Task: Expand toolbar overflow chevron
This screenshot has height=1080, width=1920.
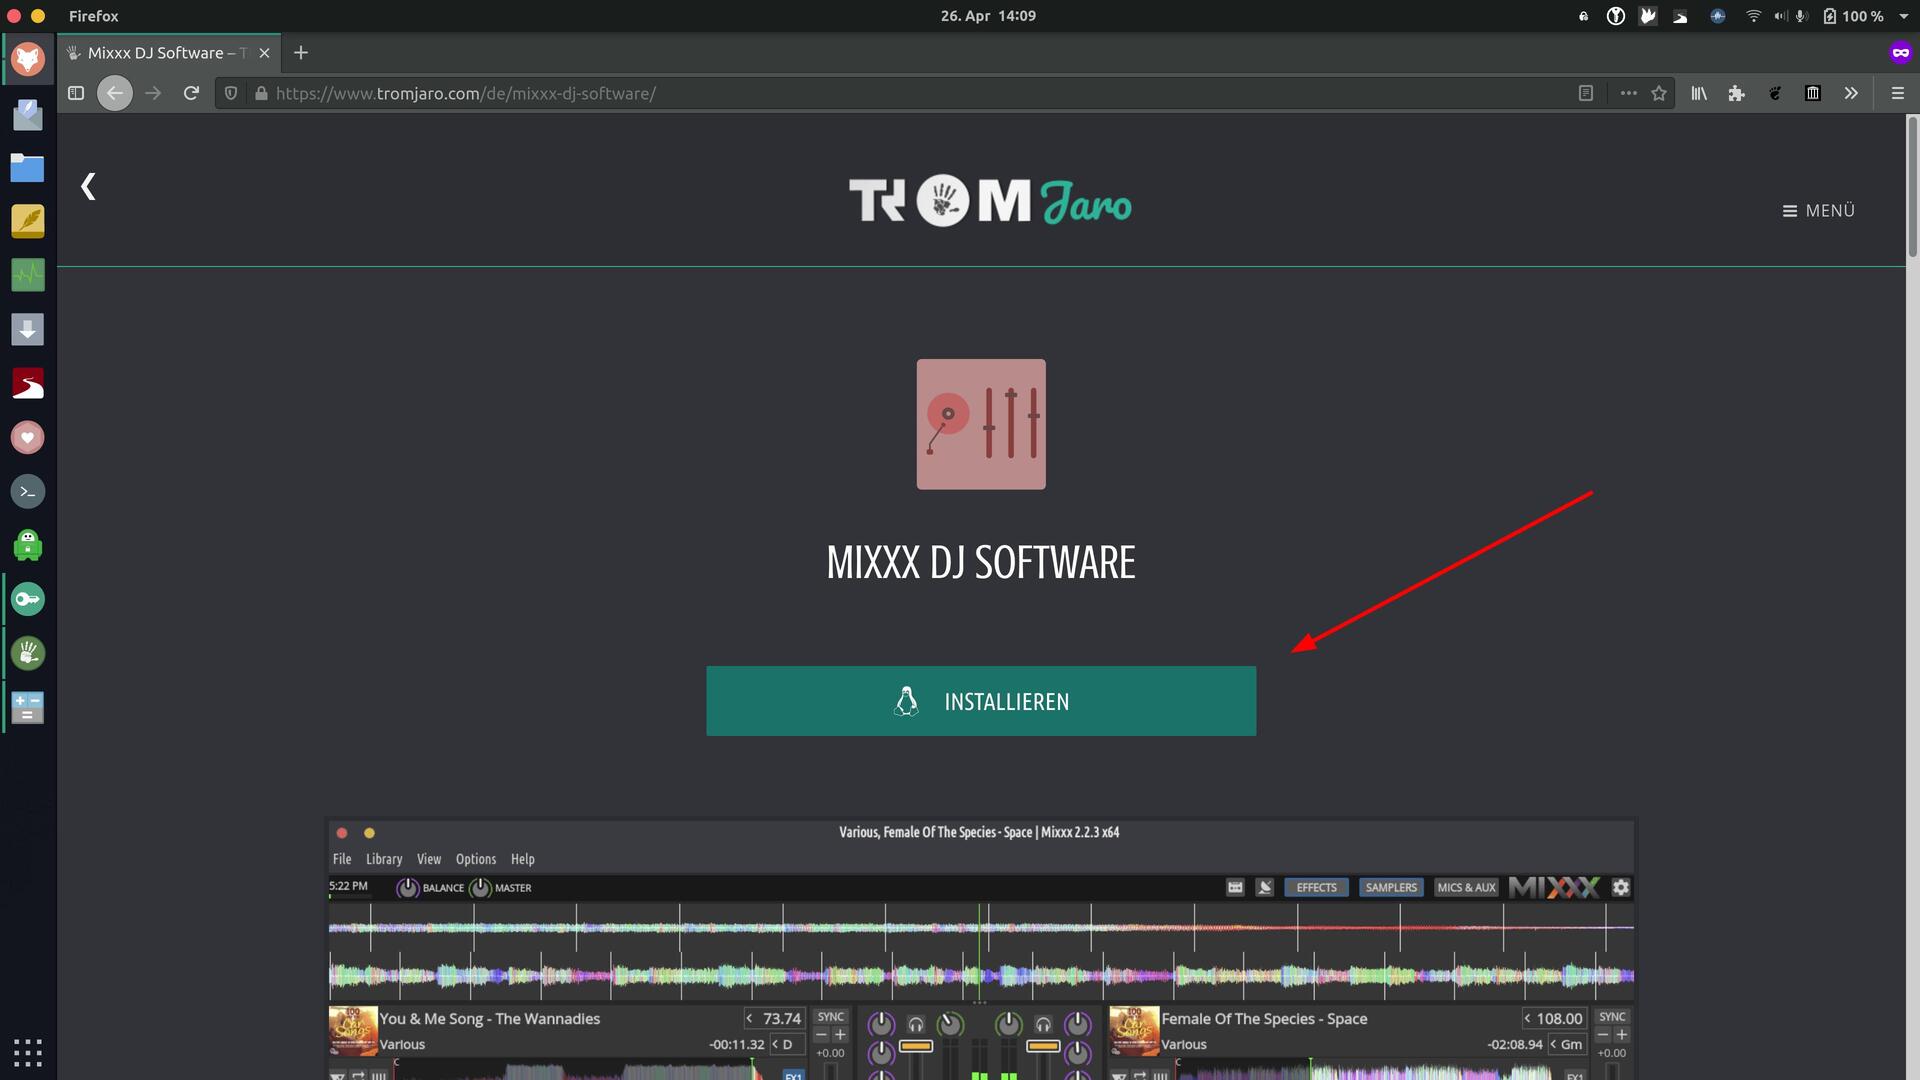Action: tap(1851, 93)
